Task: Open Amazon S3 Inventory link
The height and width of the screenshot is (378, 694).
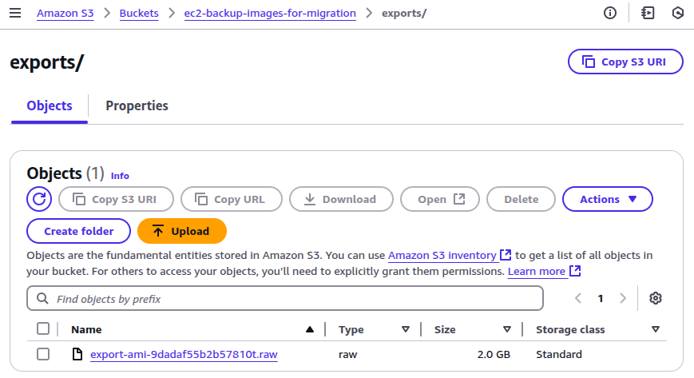Action: (449, 255)
